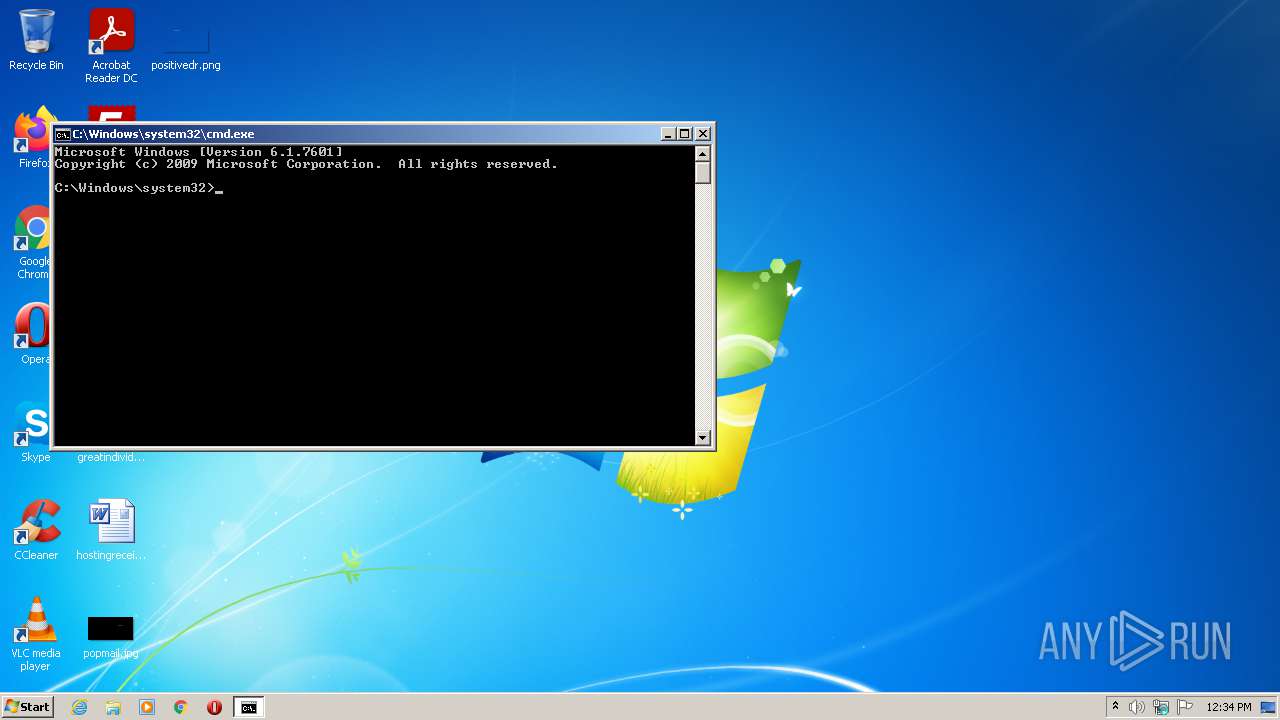This screenshot has height=720, width=1280.
Task: Click the Microsoft Windows version line
Action: click(x=198, y=152)
